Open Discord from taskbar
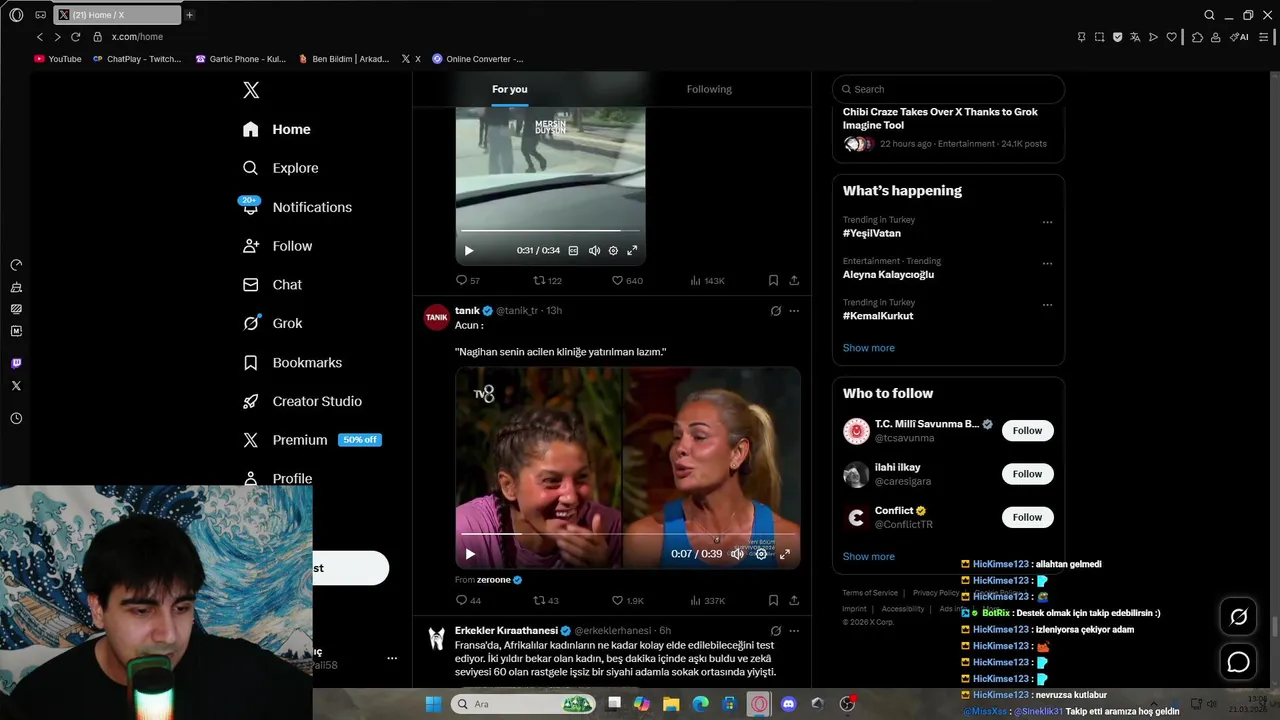The height and width of the screenshot is (720, 1280). click(x=788, y=704)
